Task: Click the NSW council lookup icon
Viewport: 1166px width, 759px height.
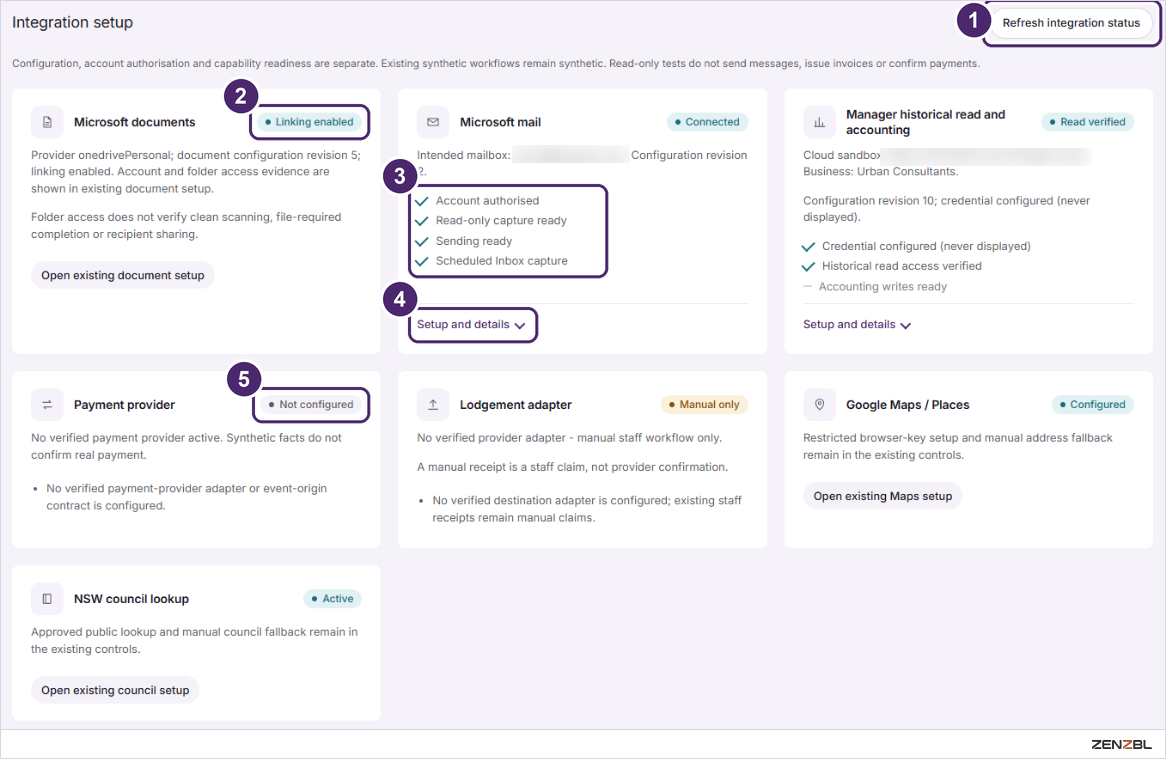Action: coord(47,598)
